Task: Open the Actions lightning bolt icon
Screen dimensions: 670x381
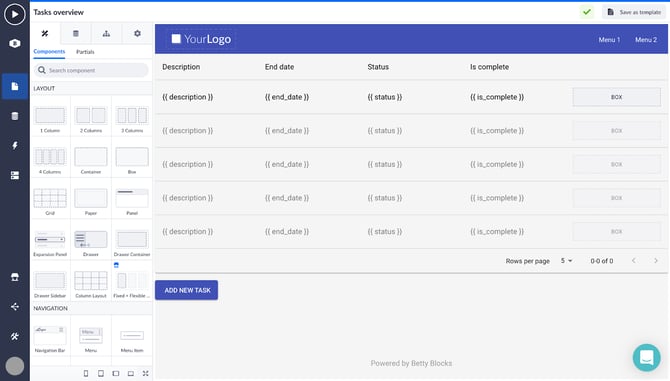Action: click(15, 146)
